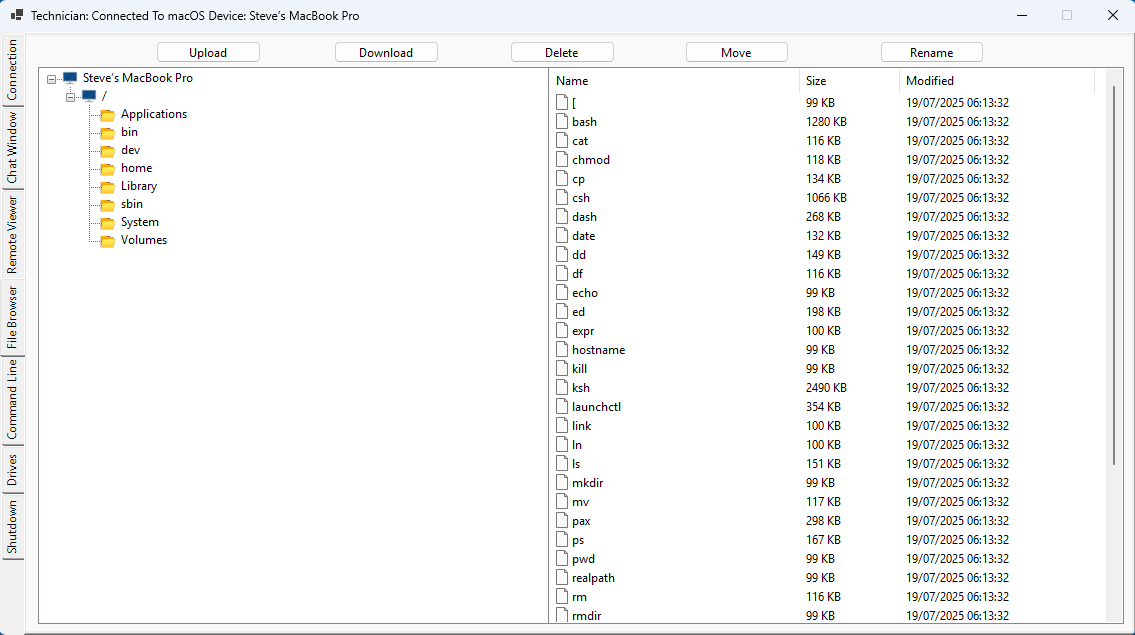Select the ksh file name
Screen dimensions: 1135x635
581,388
